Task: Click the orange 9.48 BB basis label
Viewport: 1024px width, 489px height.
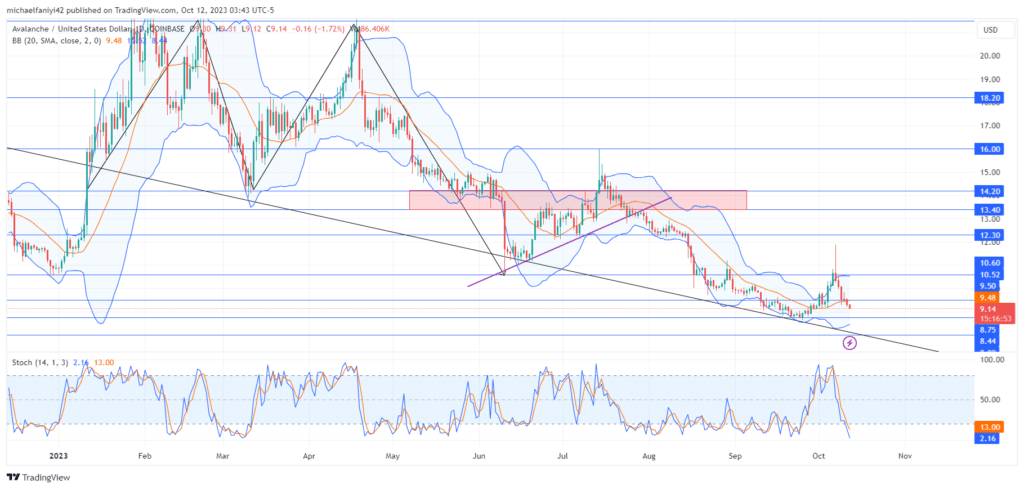Action: (x=991, y=296)
